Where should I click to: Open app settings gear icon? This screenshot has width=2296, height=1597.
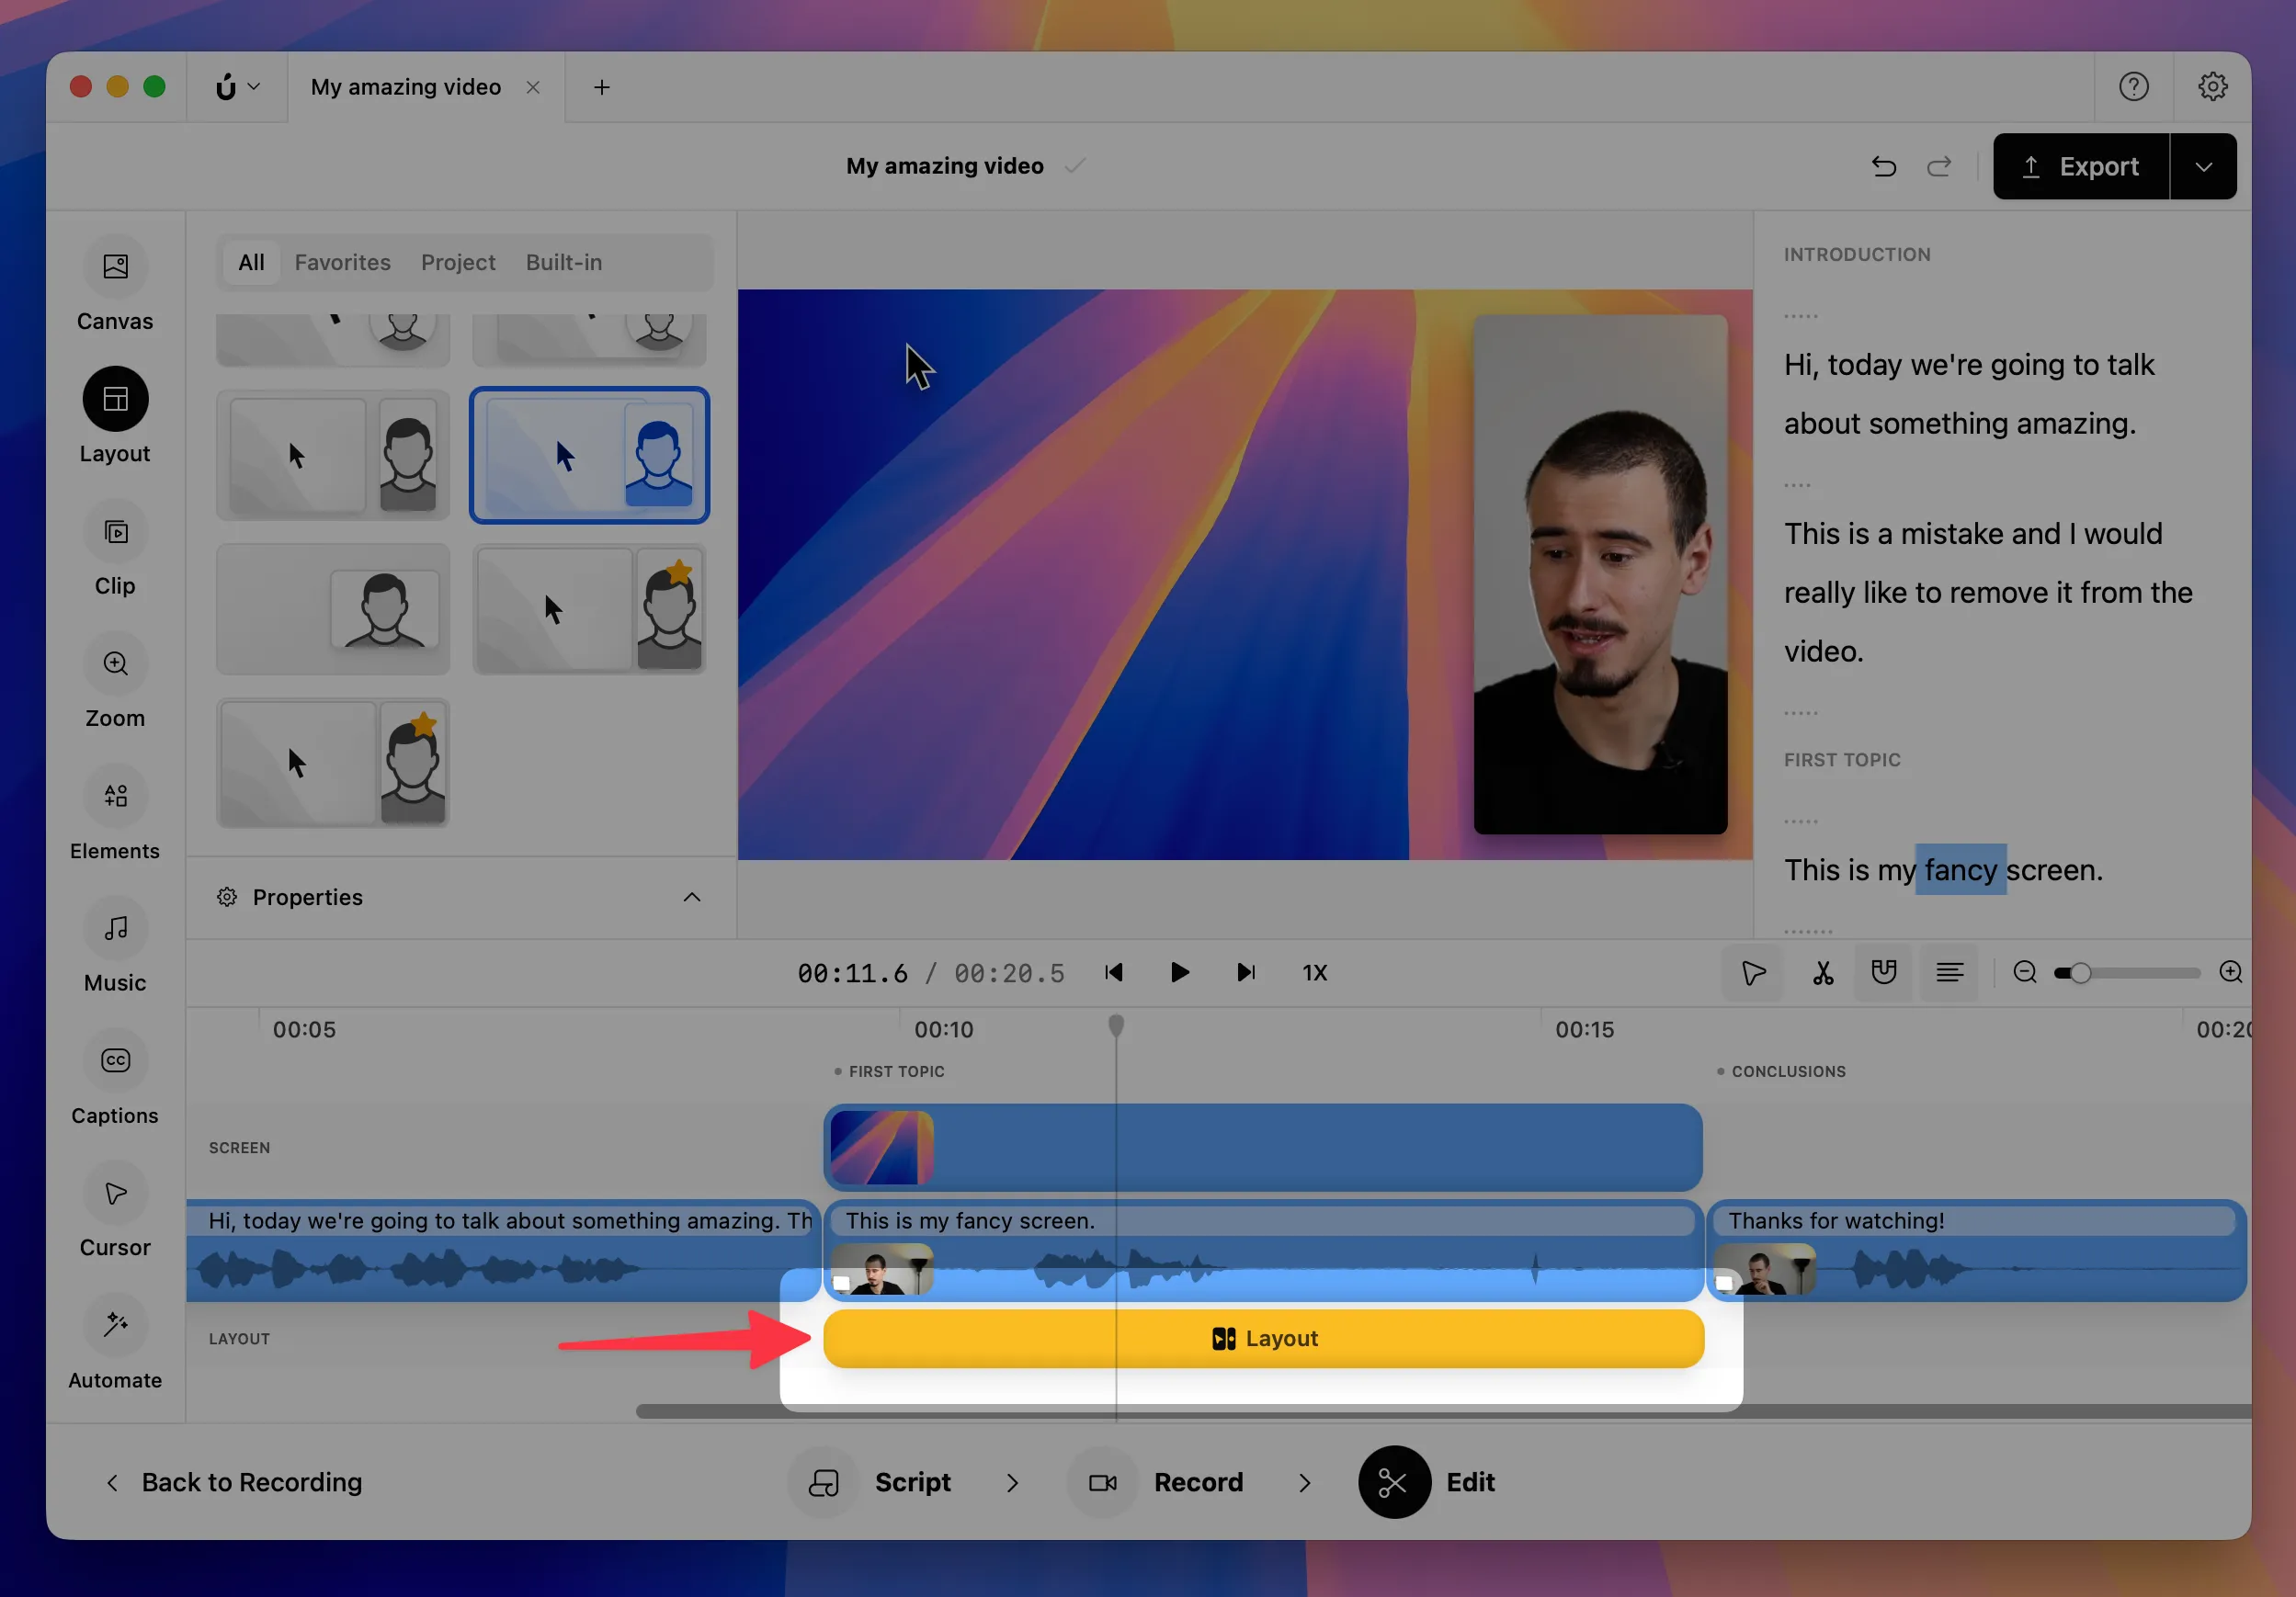[2212, 87]
